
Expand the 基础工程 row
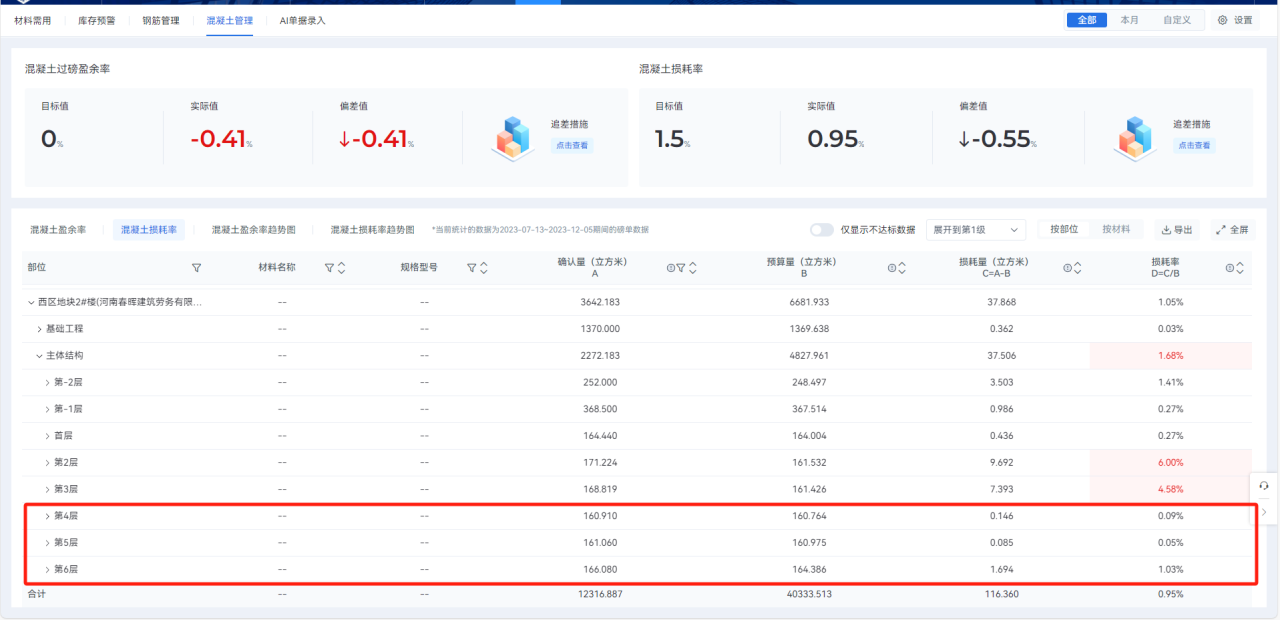point(39,329)
